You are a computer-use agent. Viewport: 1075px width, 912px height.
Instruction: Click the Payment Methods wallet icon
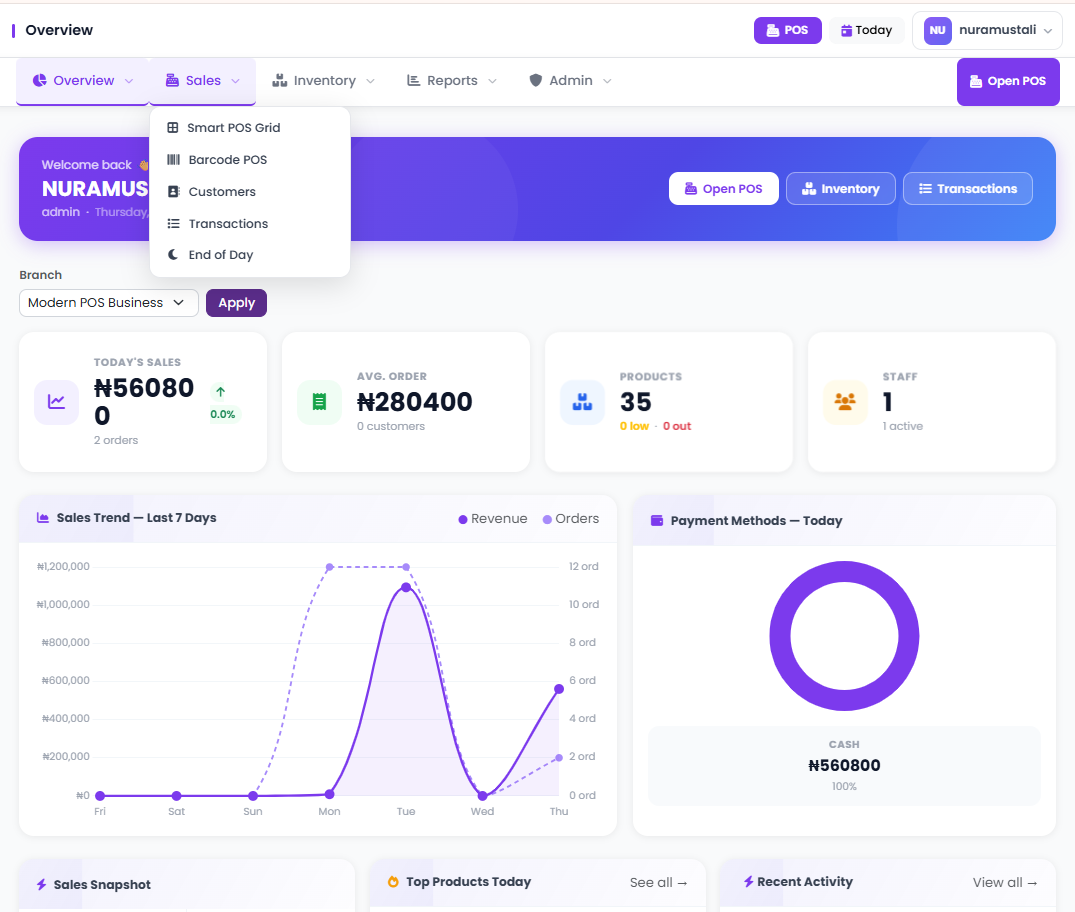click(x=657, y=521)
